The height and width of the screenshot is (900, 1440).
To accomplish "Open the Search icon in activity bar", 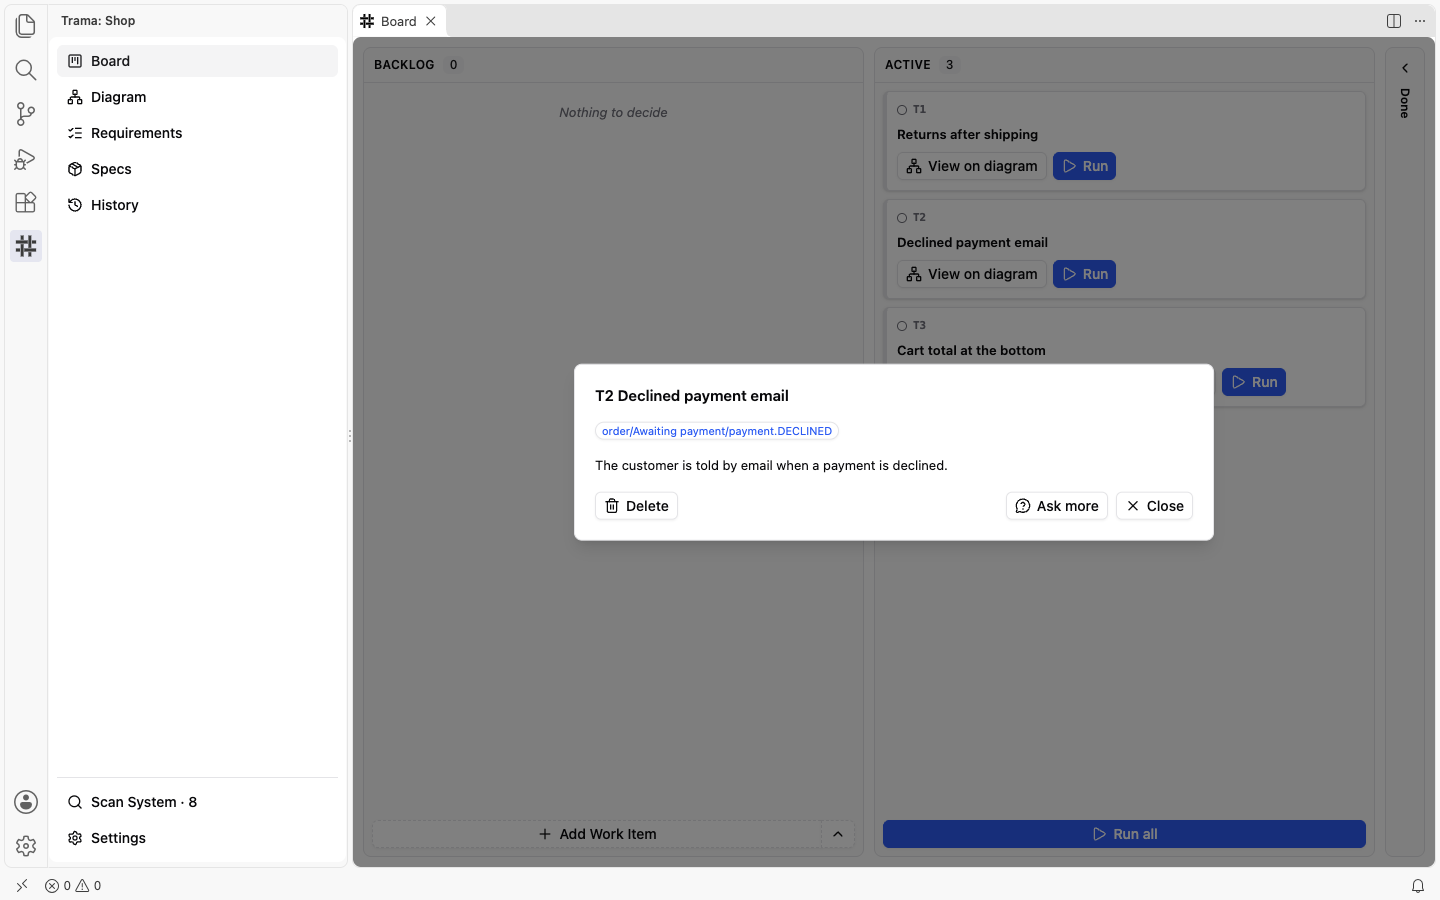I will pyautogui.click(x=26, y=70).
